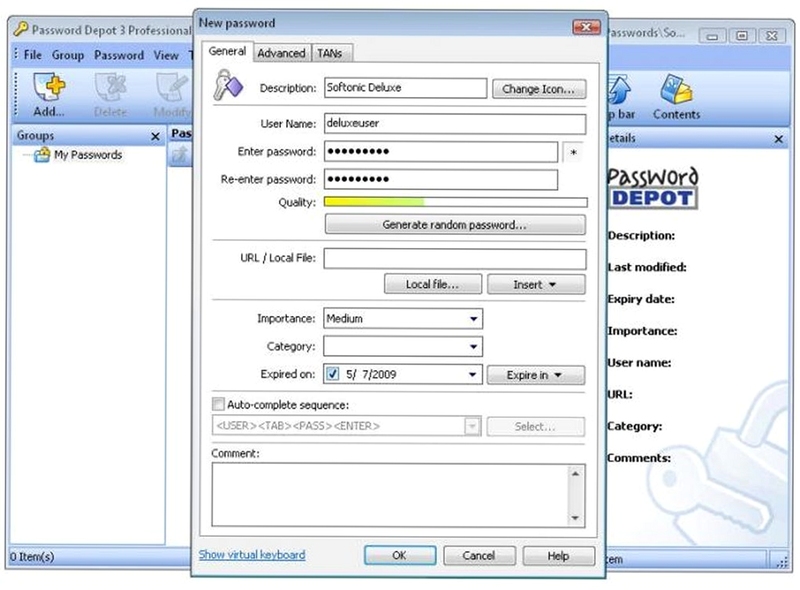Confirm with the OK button

pos(400,555)
